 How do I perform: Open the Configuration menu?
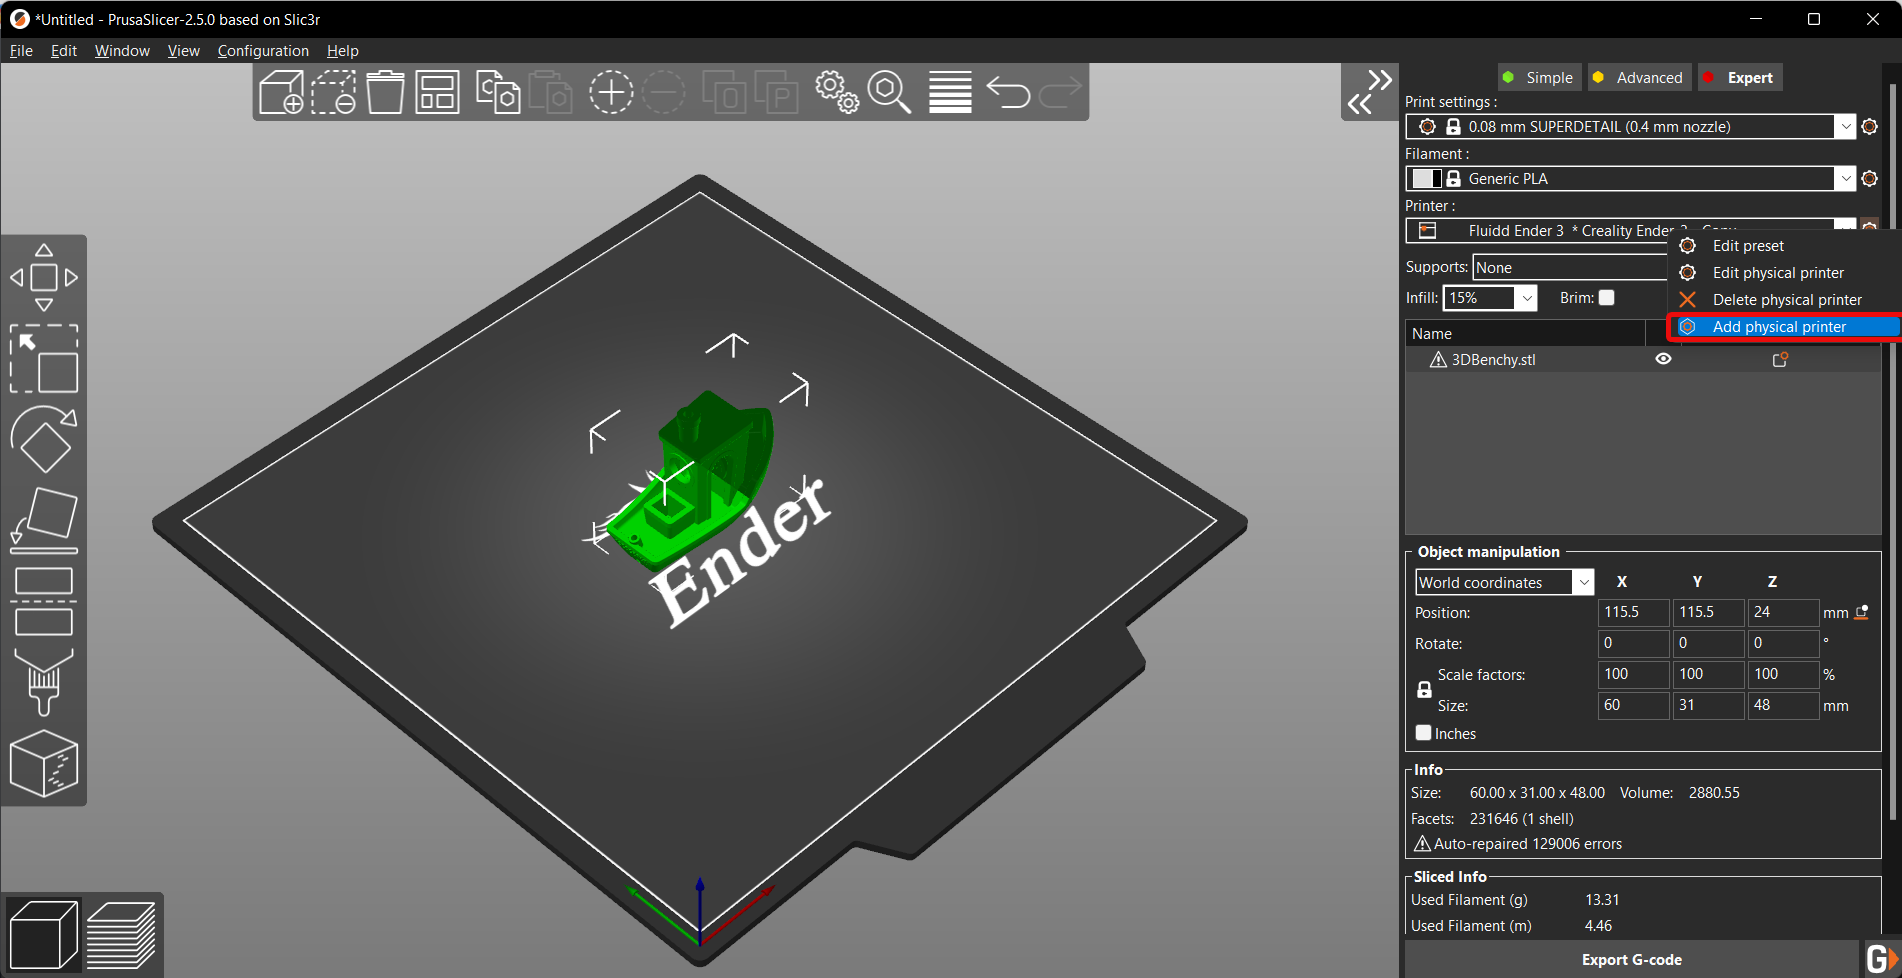click(x=263, y=51)
